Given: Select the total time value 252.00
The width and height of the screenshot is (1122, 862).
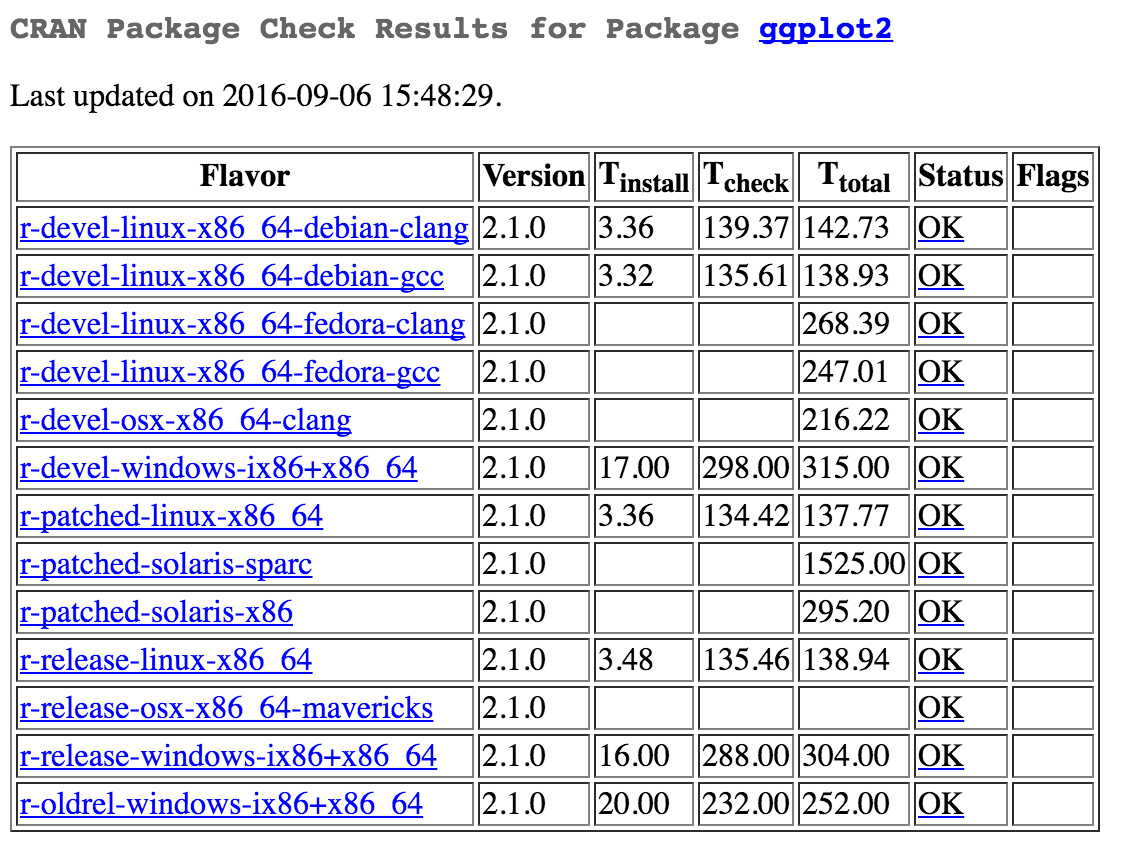Looking at the screenshot, I should pos(845,803).
